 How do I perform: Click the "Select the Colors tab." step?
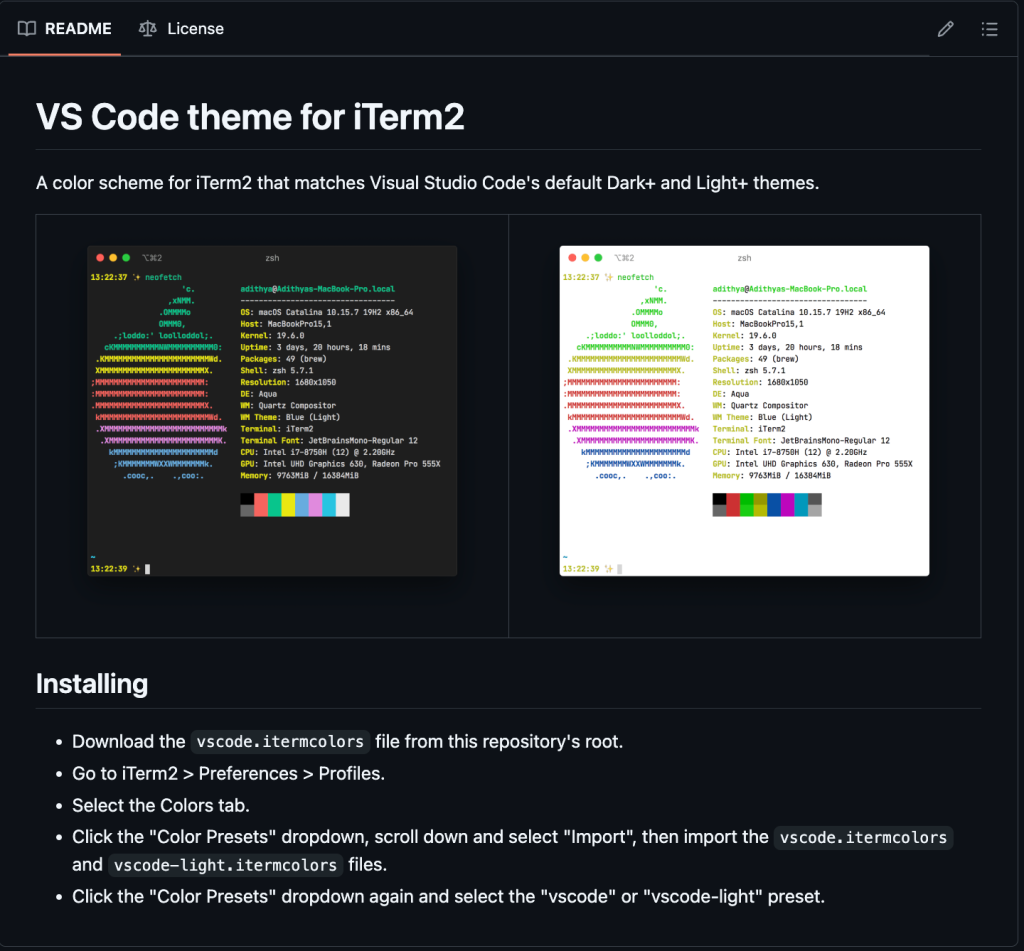161,805
